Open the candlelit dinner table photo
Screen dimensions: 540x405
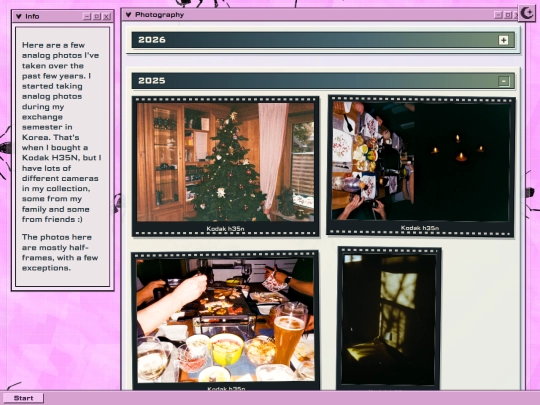(420, 161)
